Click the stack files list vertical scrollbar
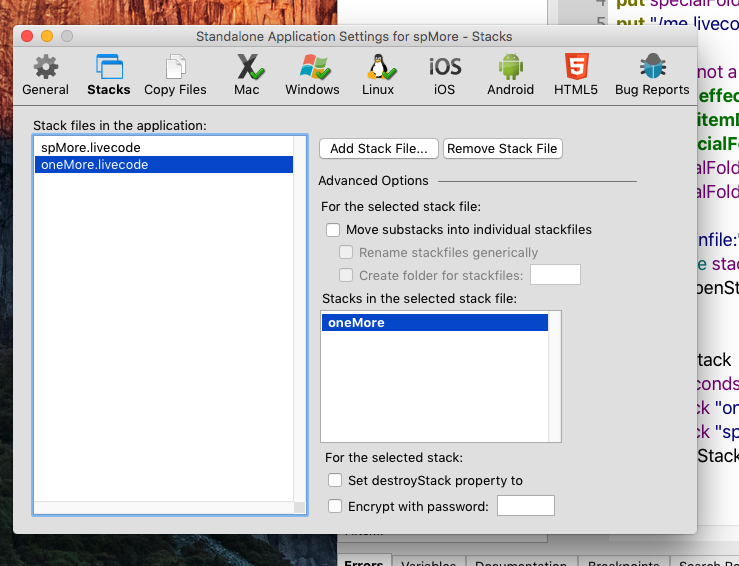The image size is (739, 566). (300, 319)
